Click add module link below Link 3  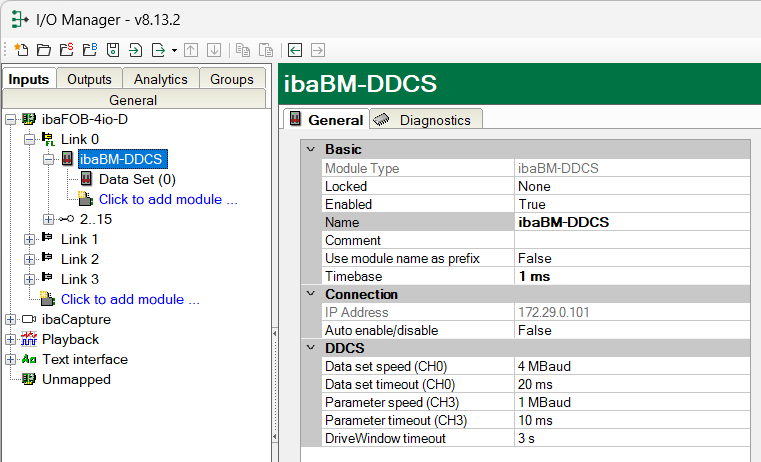pyautogui.click(x=130, y=299)
